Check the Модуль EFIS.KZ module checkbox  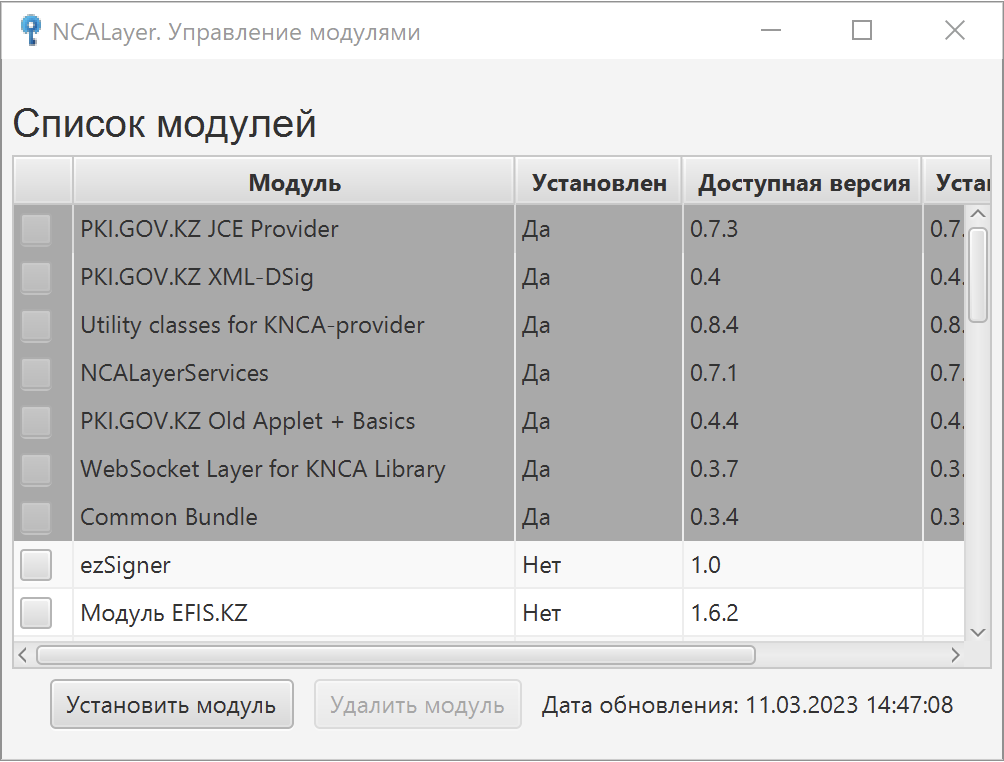tap(35, 613)
